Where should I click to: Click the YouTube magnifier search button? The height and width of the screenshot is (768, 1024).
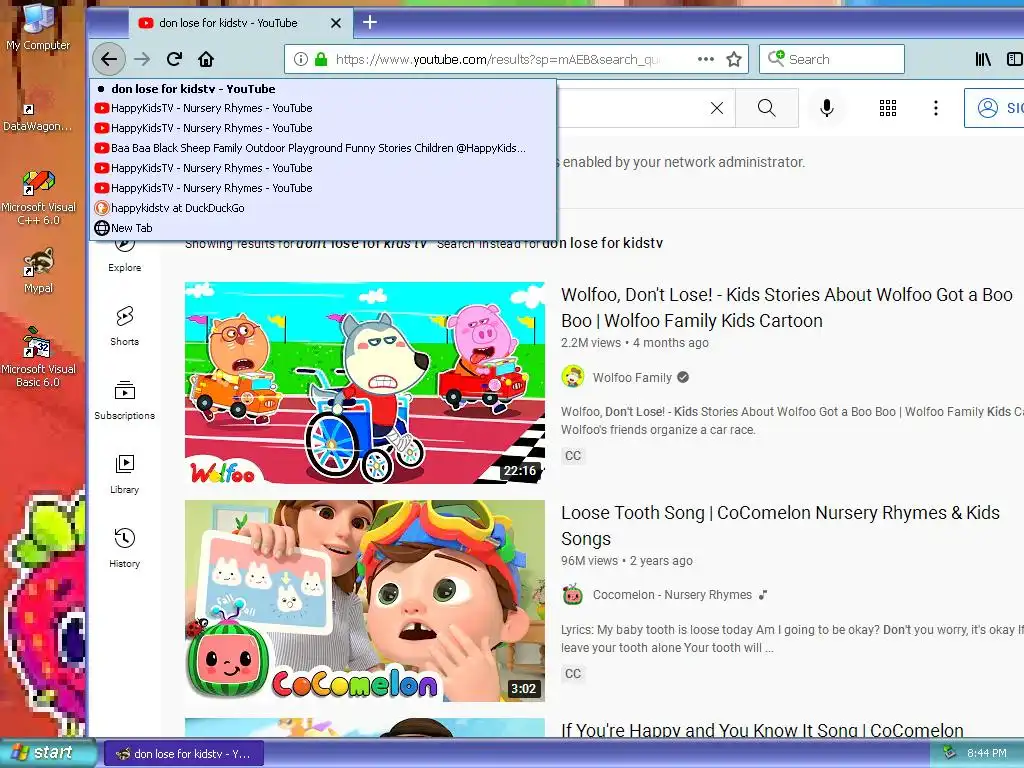click(767, 108)
